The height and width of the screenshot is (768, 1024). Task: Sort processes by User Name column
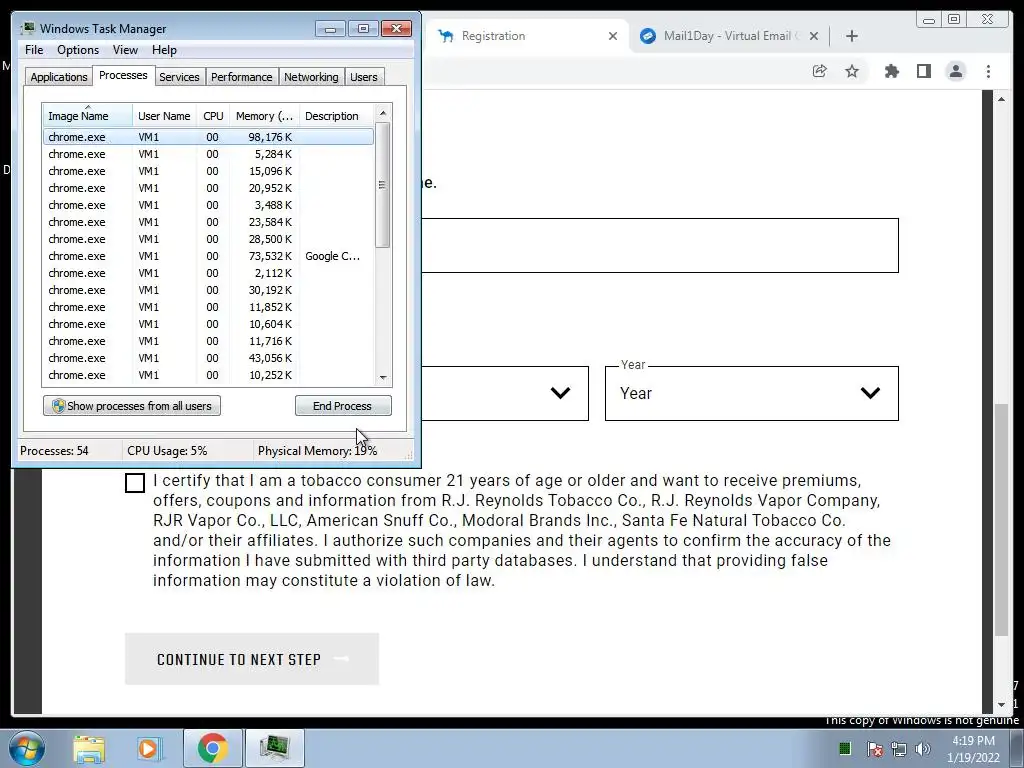point(164,116)
